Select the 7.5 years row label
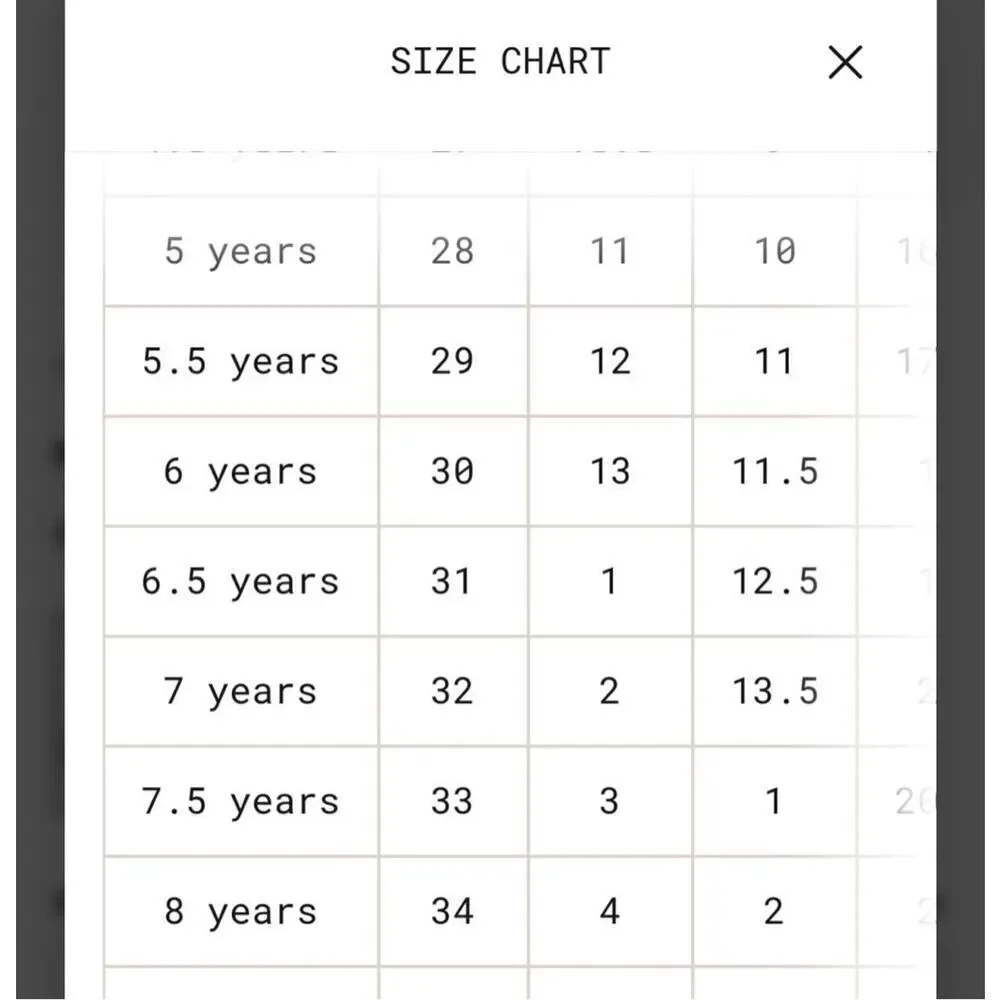 click(x=241, y=802)
